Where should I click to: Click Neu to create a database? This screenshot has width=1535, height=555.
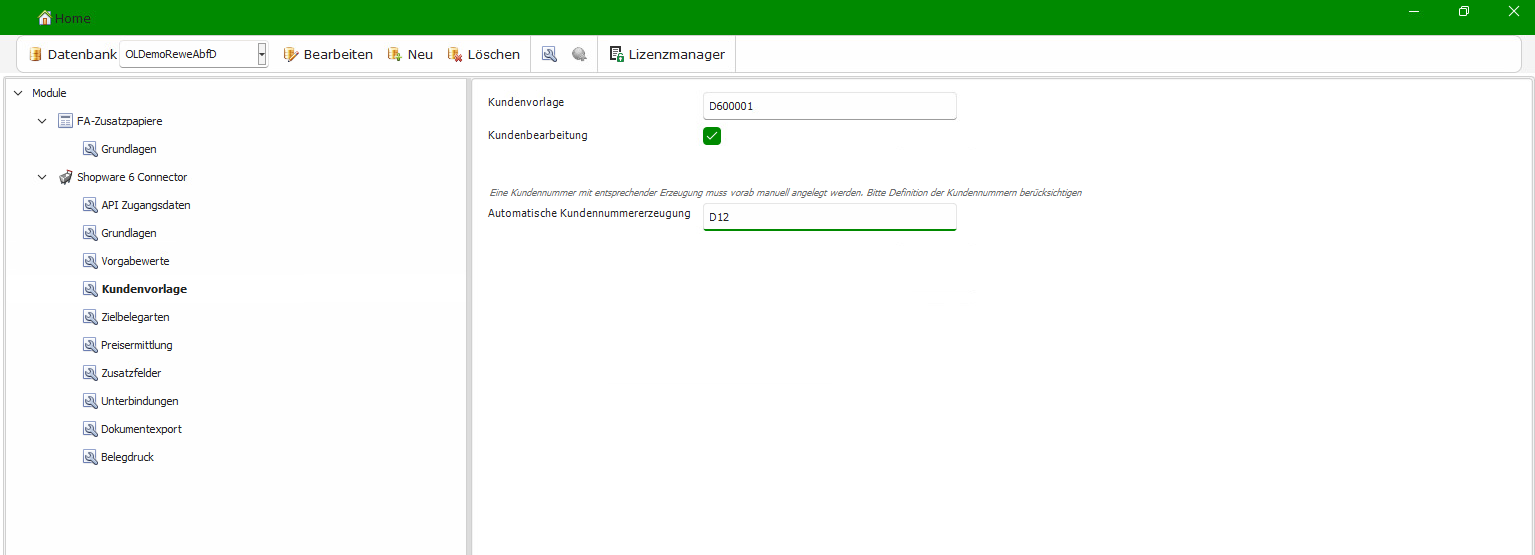click(411, 55)
